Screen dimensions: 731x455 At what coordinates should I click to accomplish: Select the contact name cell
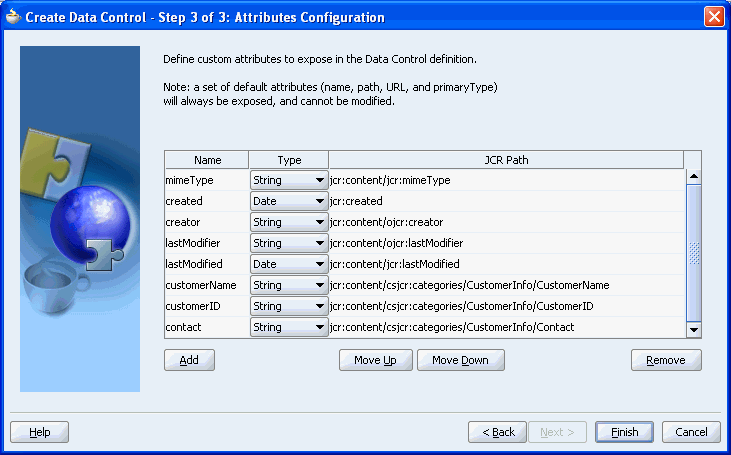coord(207,327)
